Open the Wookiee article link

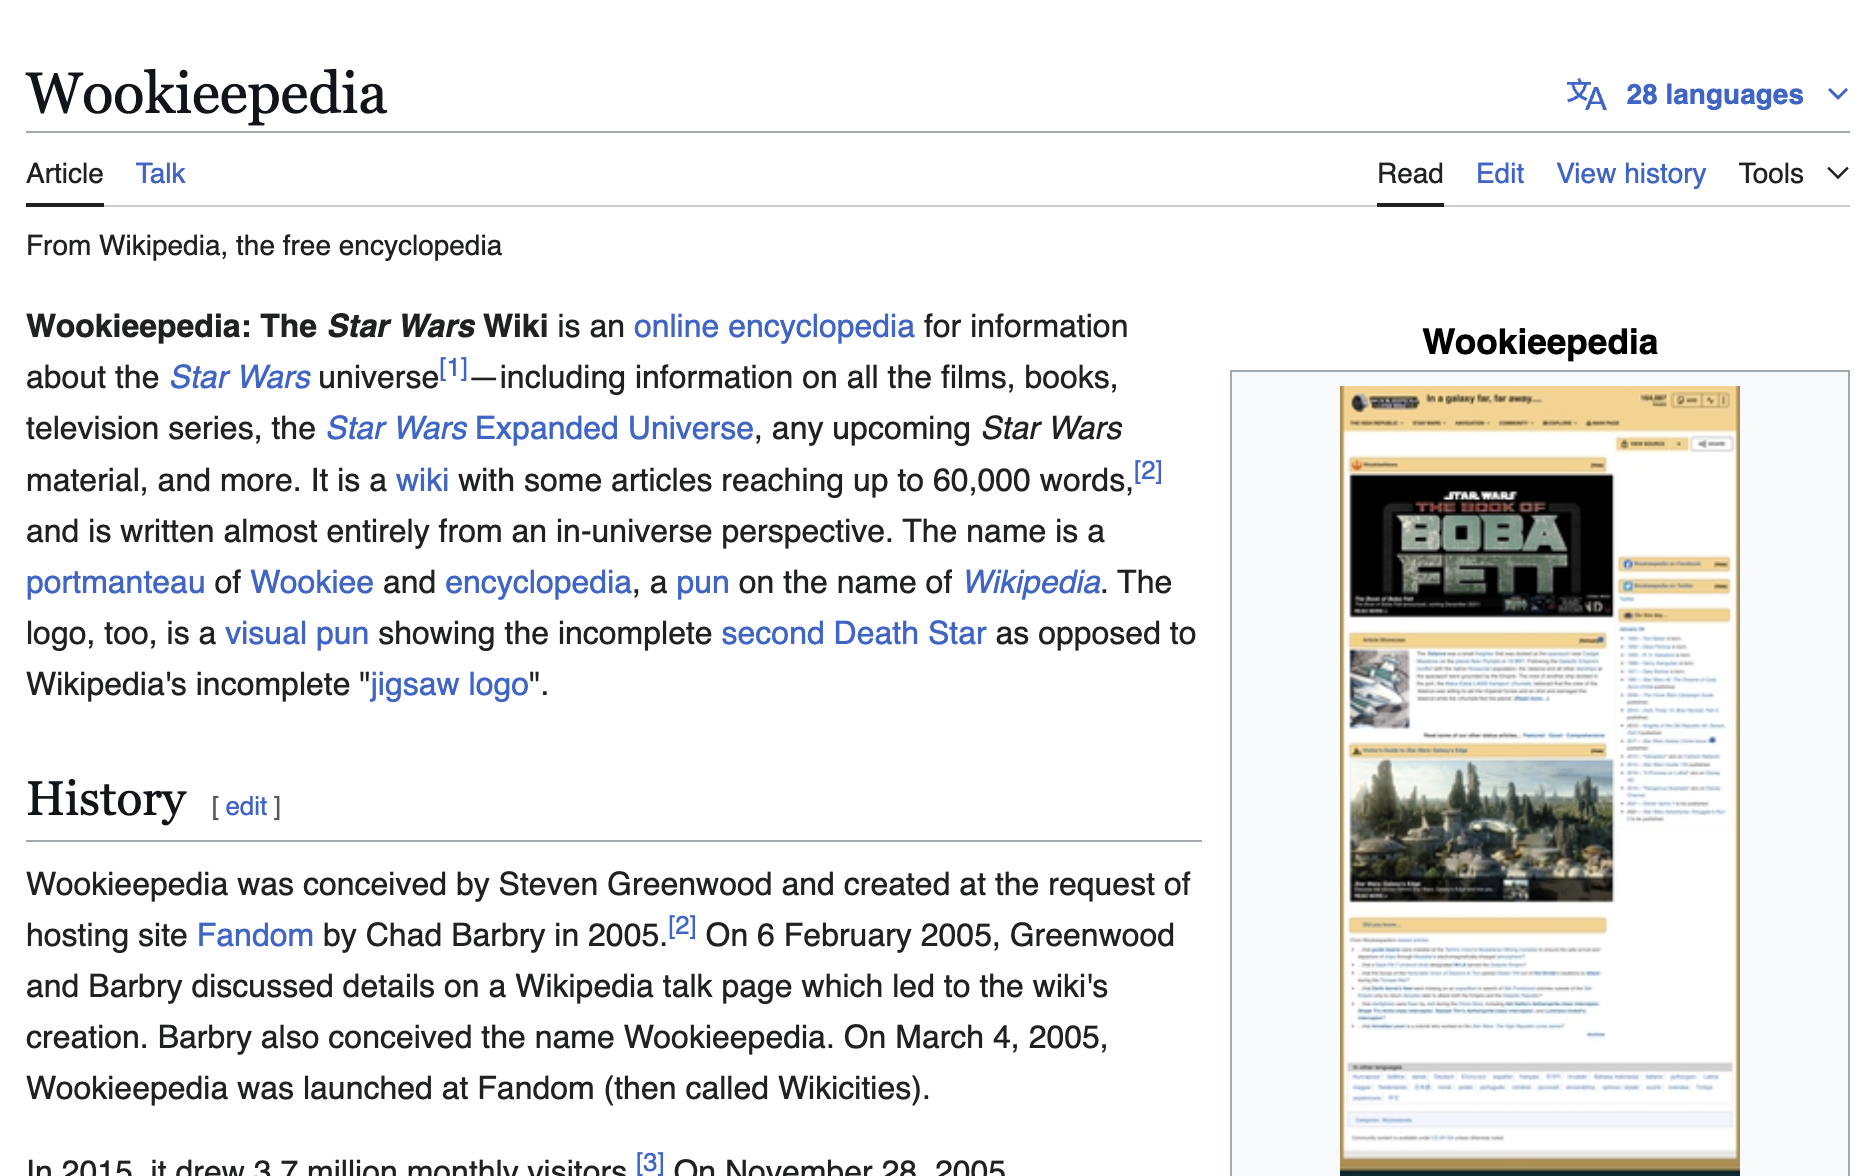pos(311,583)
